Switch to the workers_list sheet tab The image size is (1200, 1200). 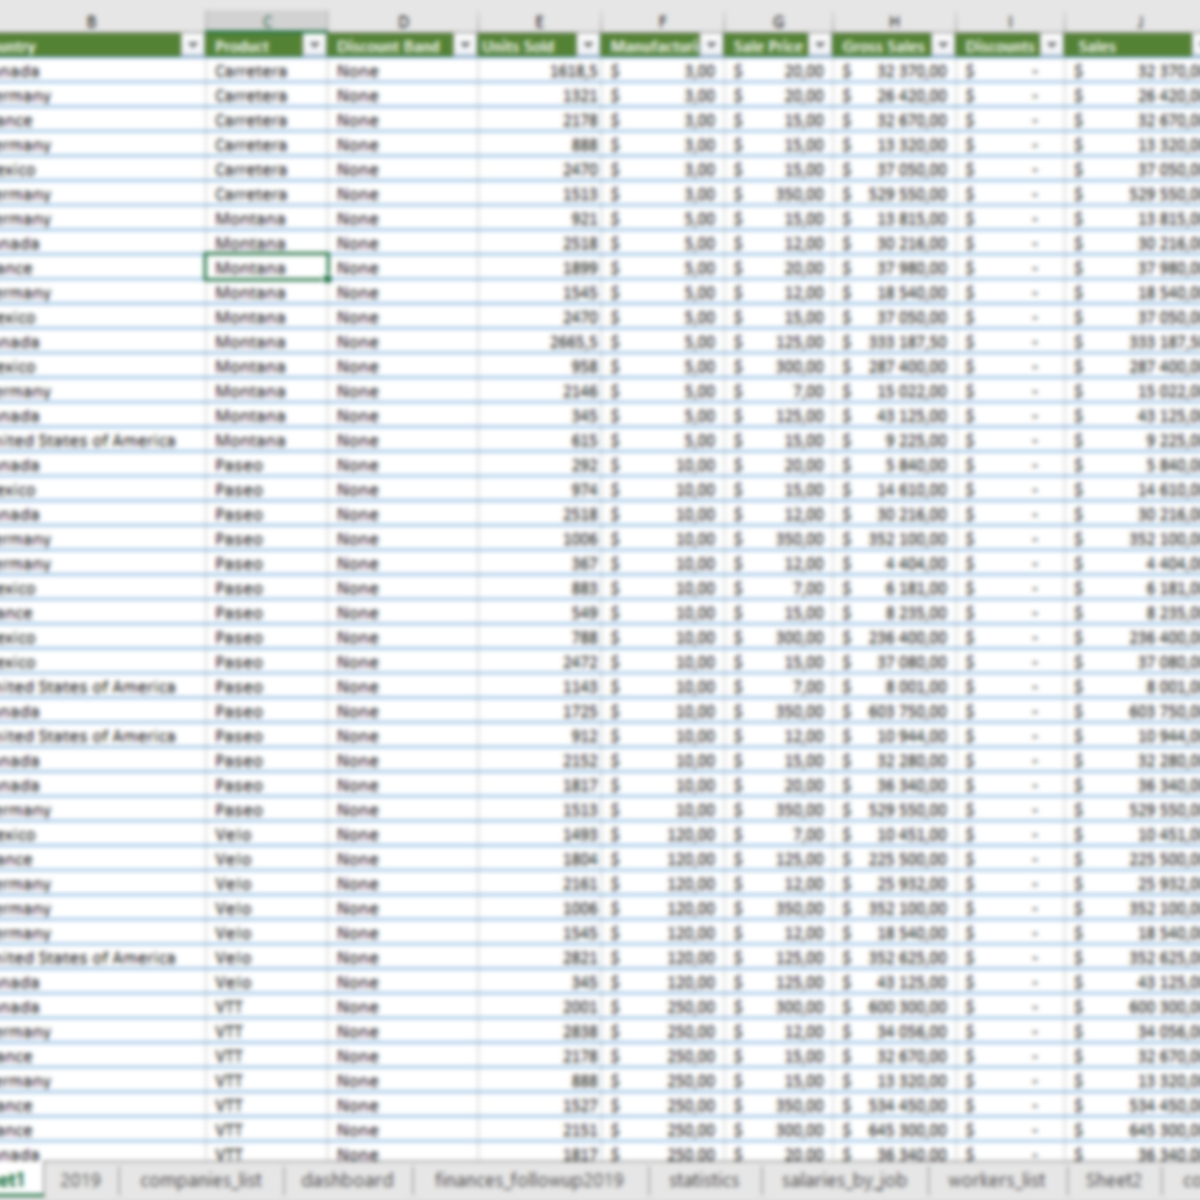(996, 1180)
